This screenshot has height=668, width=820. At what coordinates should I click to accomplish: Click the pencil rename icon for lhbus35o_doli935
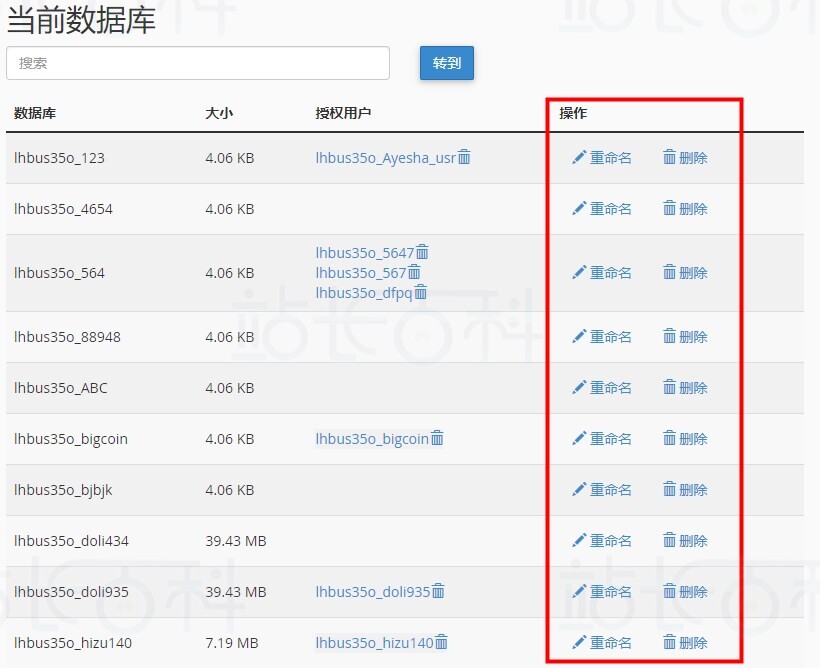[x=579, y=591]
